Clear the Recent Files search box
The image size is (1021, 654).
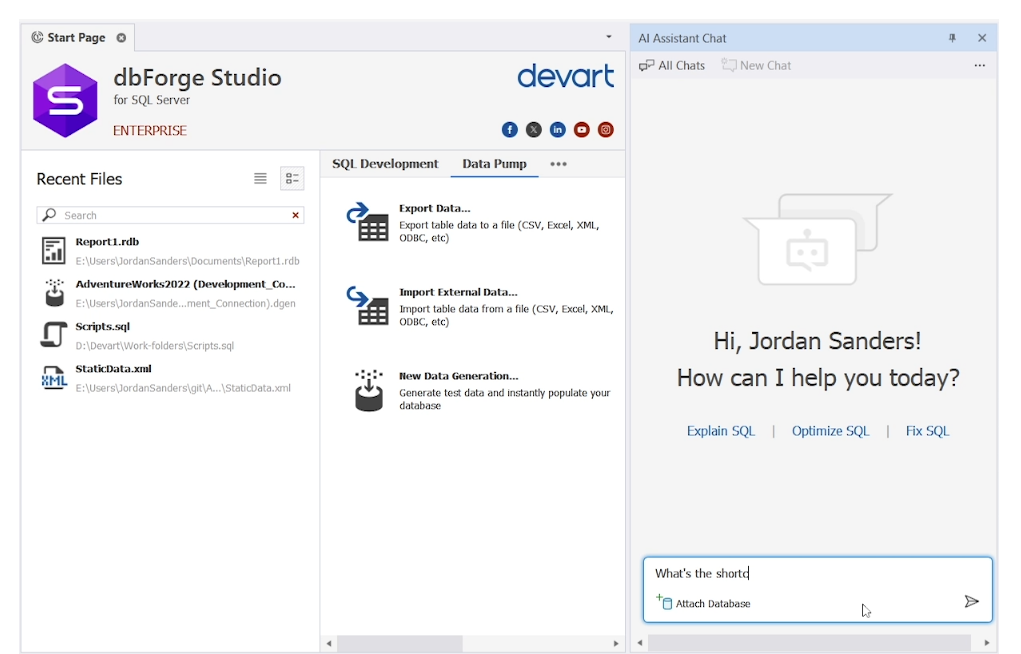(x=295, y=214)
